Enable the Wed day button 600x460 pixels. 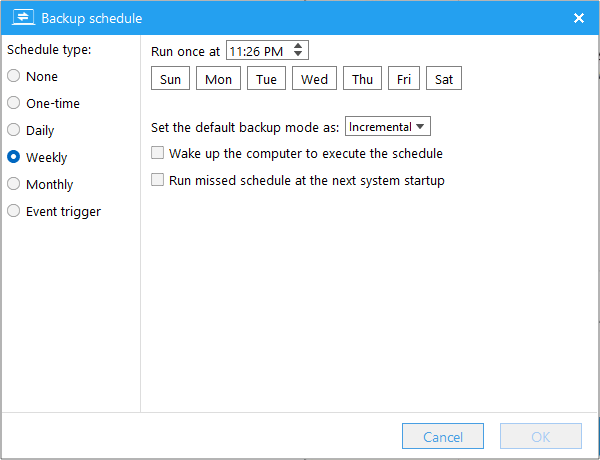(x=314, y=79)
